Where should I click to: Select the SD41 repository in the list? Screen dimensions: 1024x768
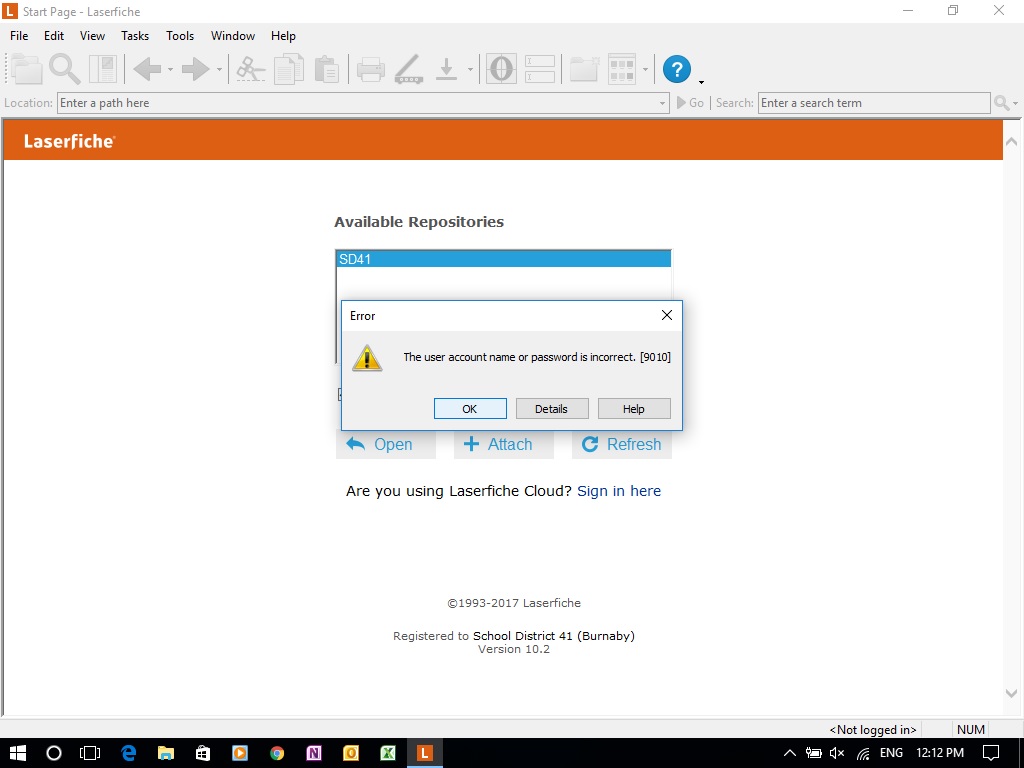[504, 259]
